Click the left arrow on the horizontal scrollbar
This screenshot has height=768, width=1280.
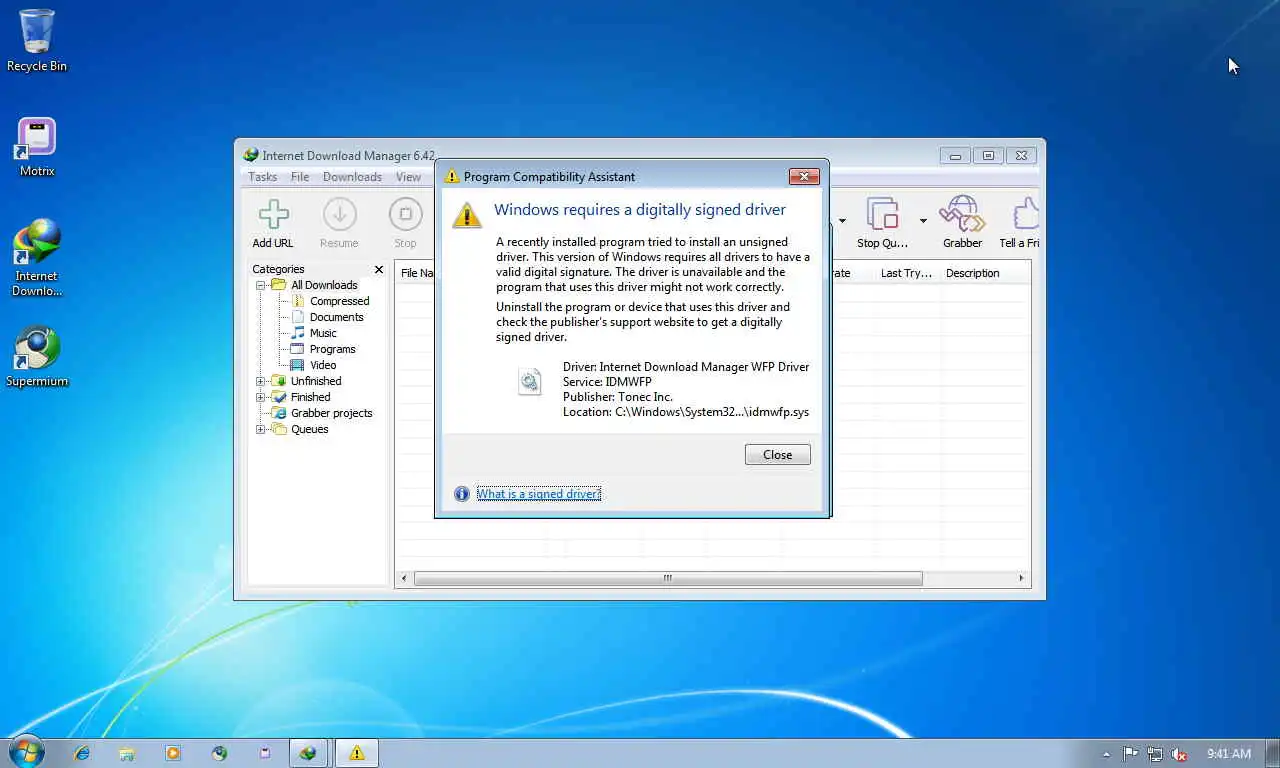coord(404,578)
